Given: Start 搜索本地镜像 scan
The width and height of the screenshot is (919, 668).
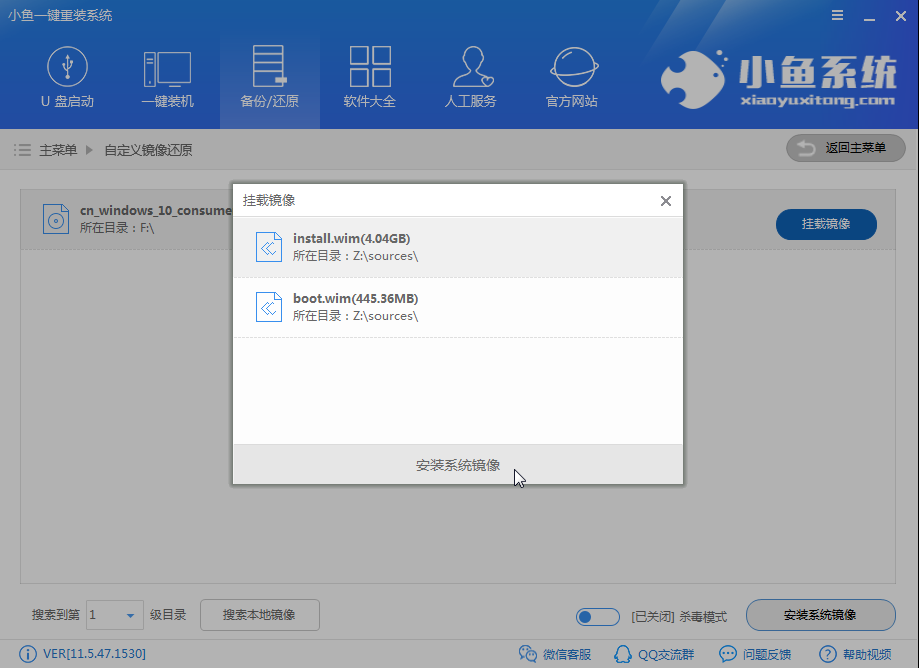Looking at the screenshot, I should [x=259, y=615].
